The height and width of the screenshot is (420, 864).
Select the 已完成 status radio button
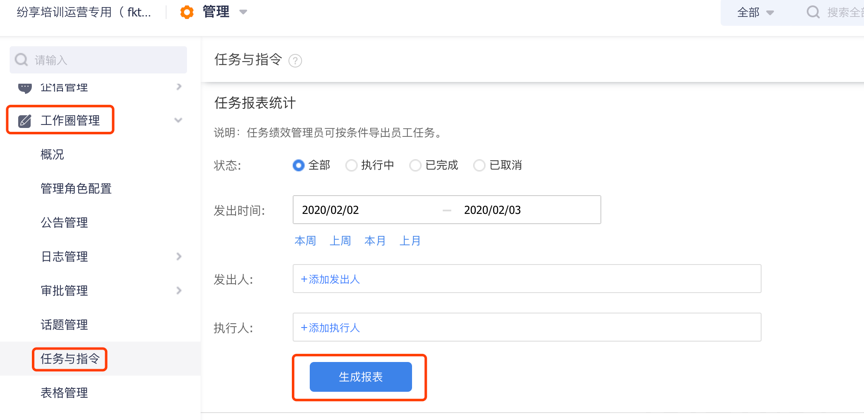[x=415, y=165]
